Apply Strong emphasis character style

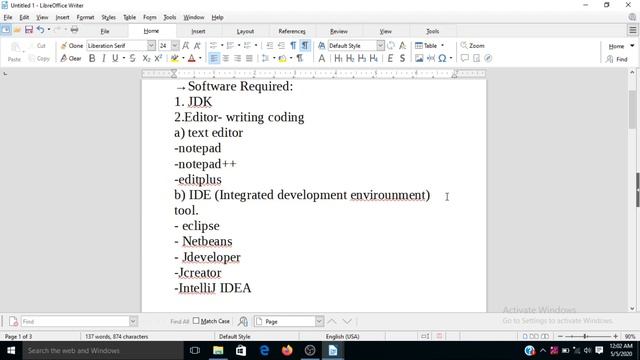click(x=402, y=58)
